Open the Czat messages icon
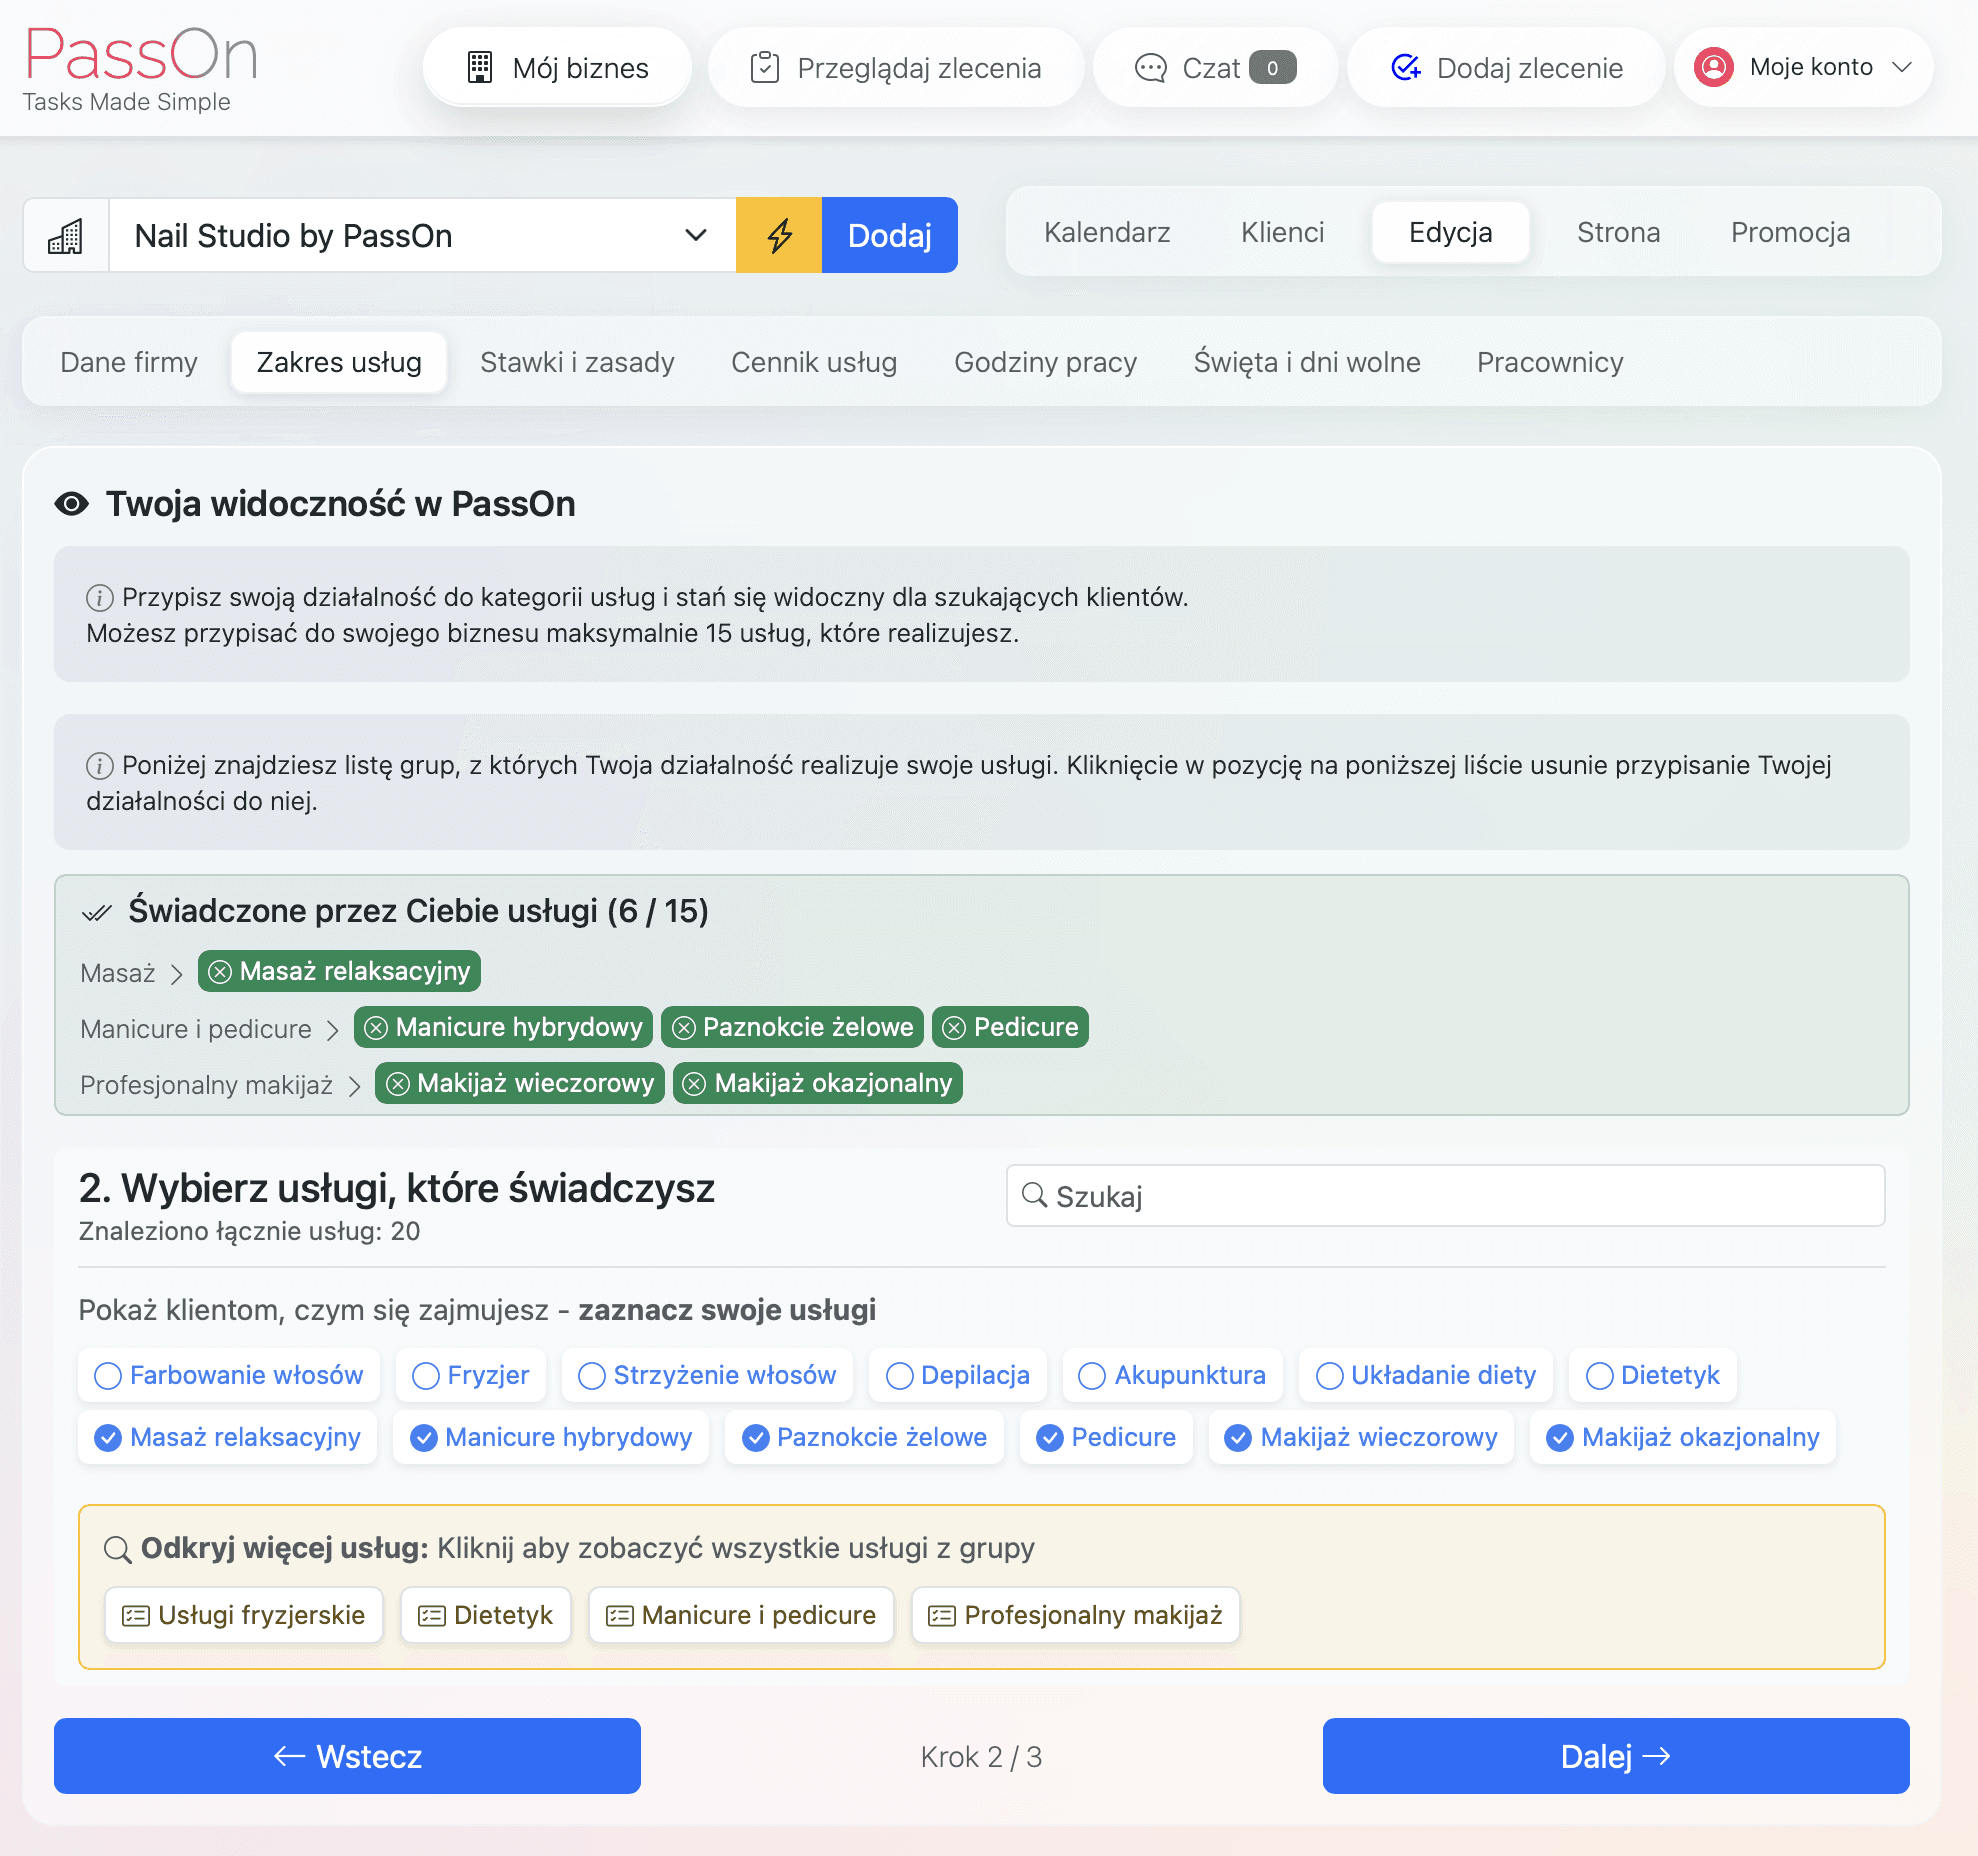The image size is (1978, 1856). click(1150, 68)
